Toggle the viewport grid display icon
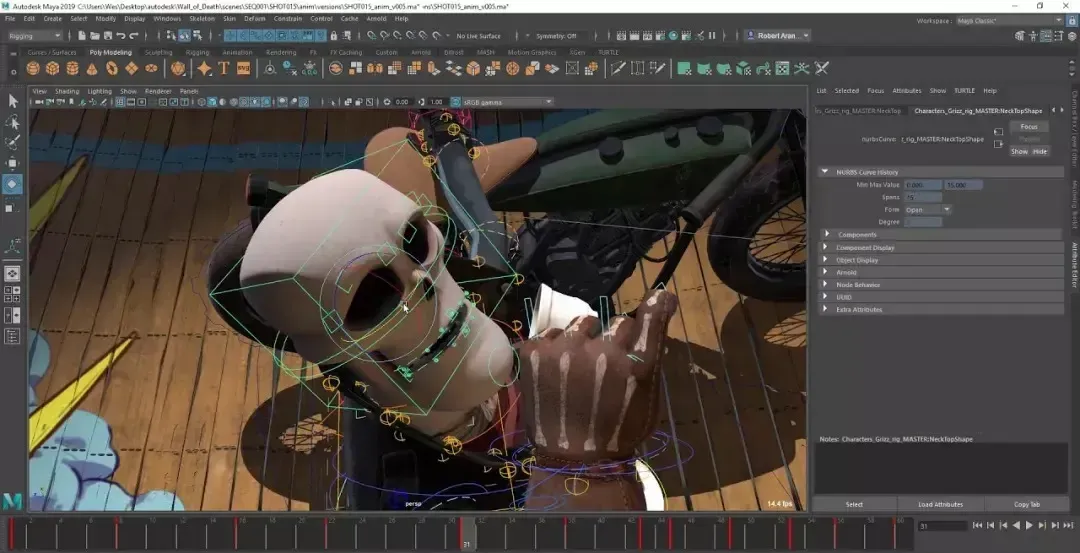The width and height of the screenshot is (1080, 553). pyautogui.click(x=121, y=102)
